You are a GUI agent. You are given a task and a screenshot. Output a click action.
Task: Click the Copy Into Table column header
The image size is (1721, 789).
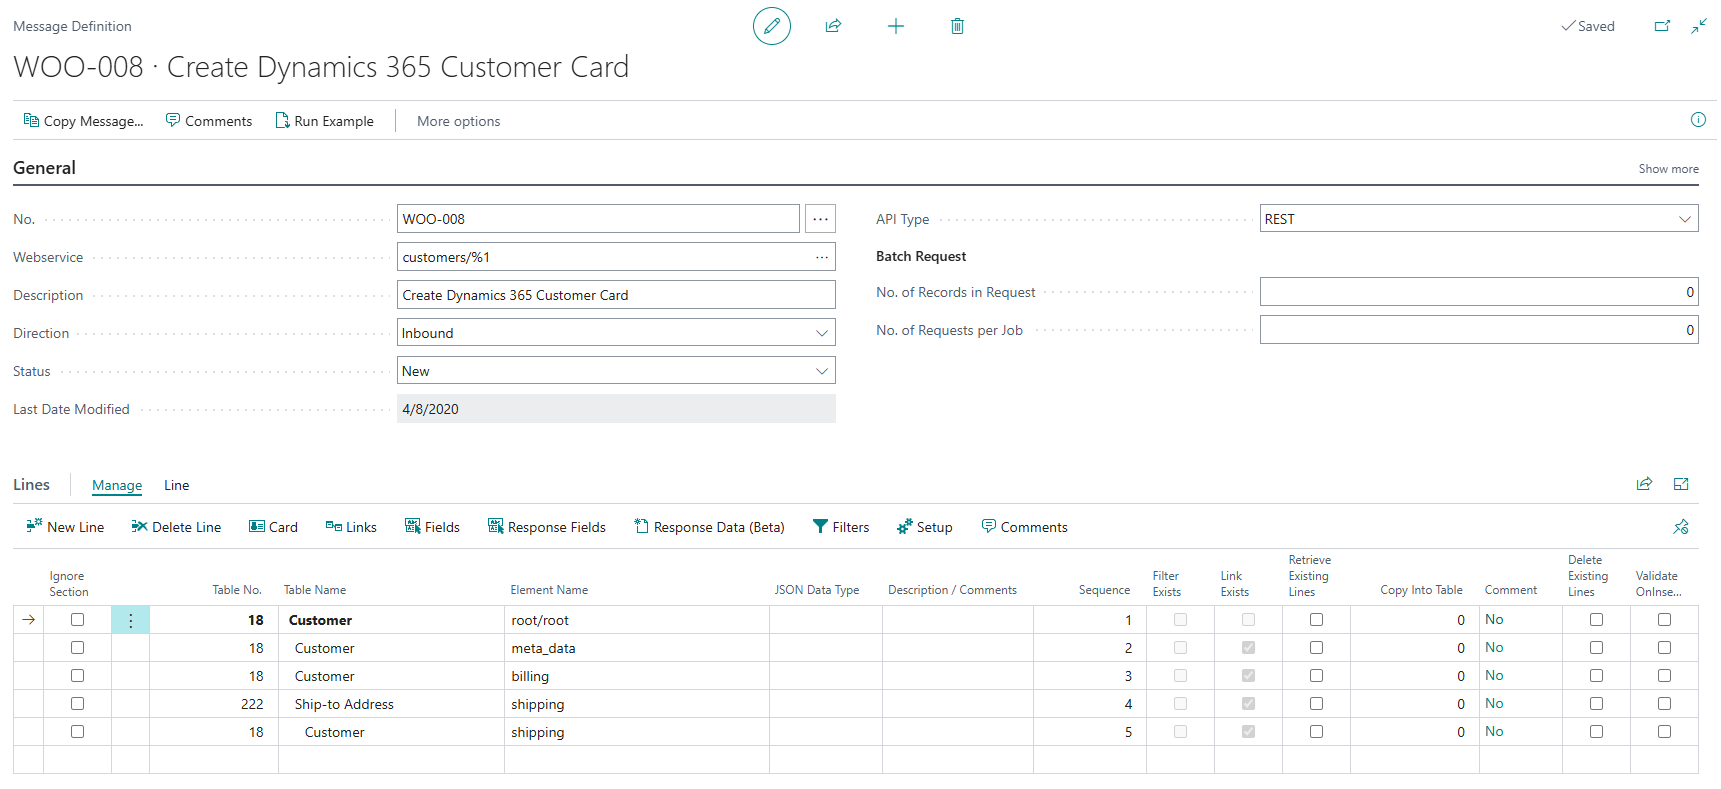[x=1421, y=590]
